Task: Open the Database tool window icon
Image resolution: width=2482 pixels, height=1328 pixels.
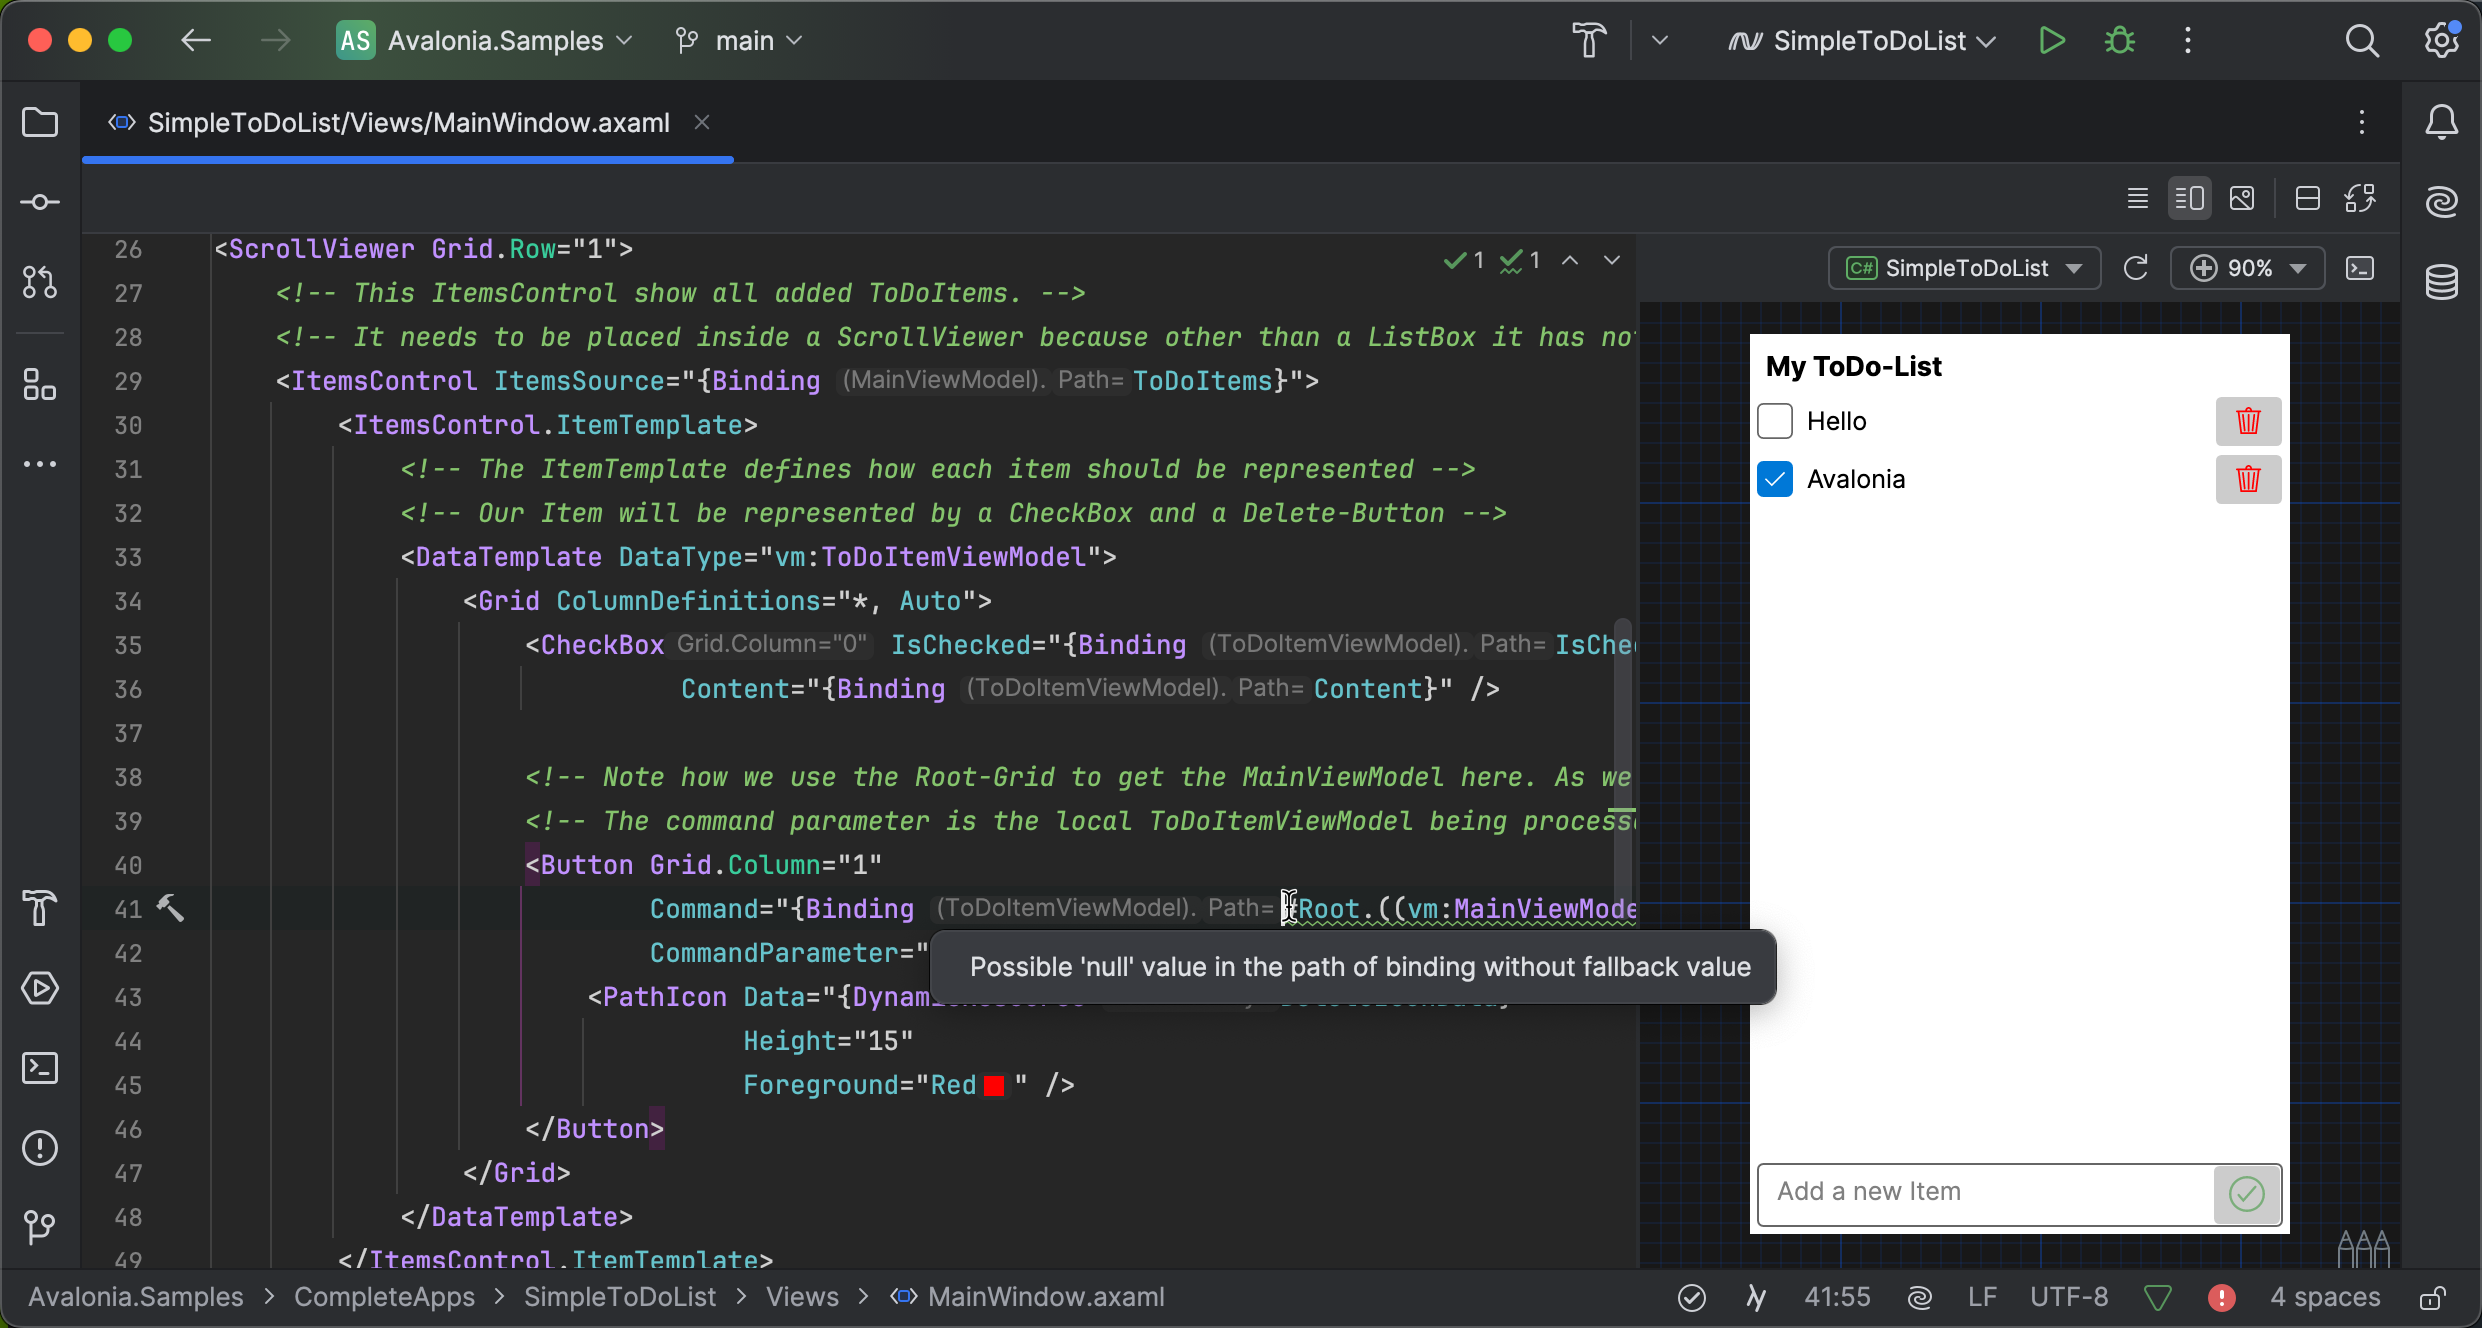Action: point(2441,282)
